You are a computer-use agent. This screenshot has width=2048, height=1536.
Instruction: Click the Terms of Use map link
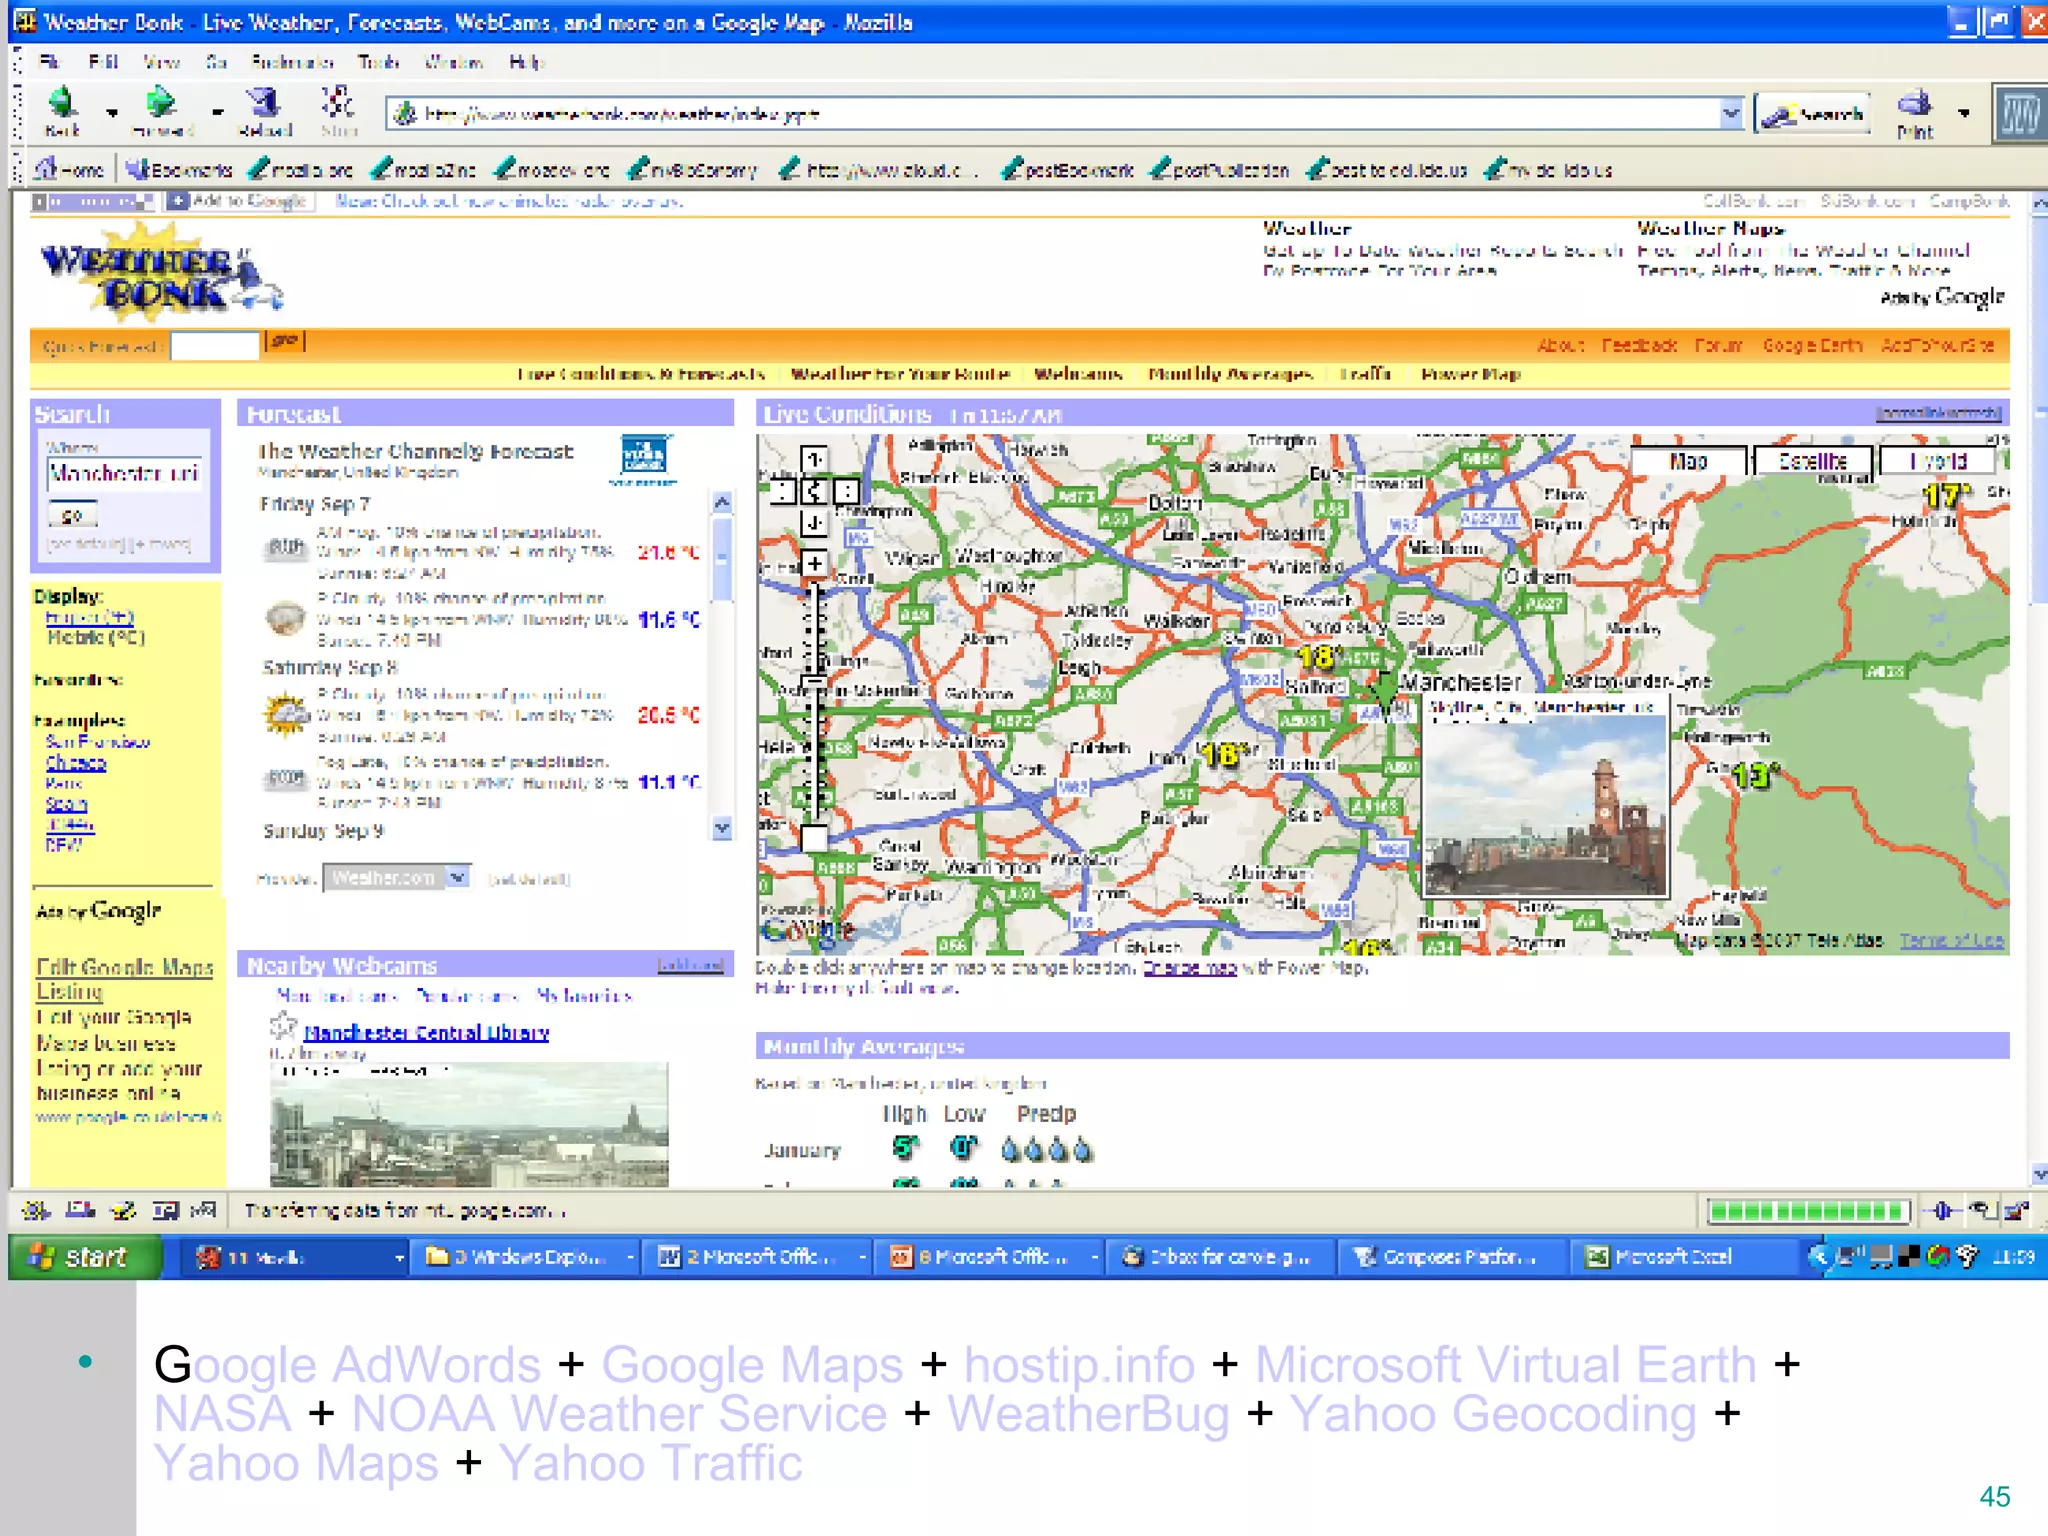point(1952,940)
